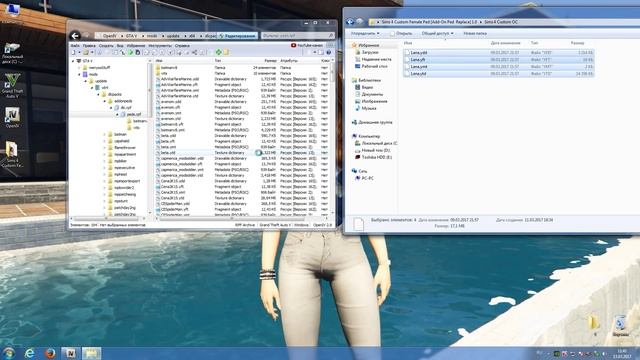The width and height of the screenshot is (640, 360).
Task: Collapse the update node in OpenIV tree
Action: point(86,81)
